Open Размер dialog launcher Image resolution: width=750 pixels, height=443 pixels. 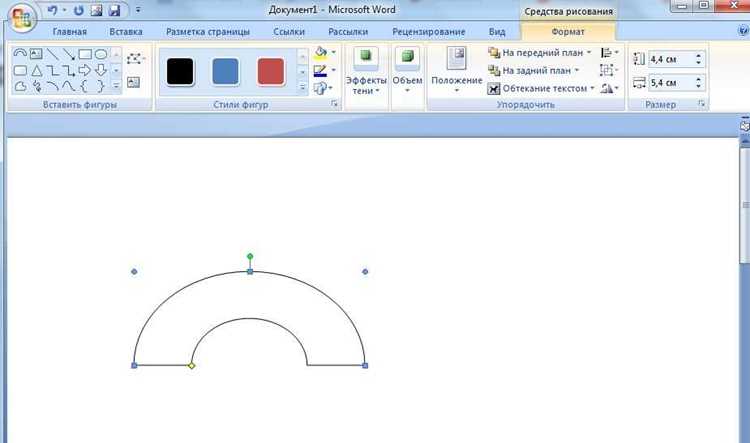(702, 103)
